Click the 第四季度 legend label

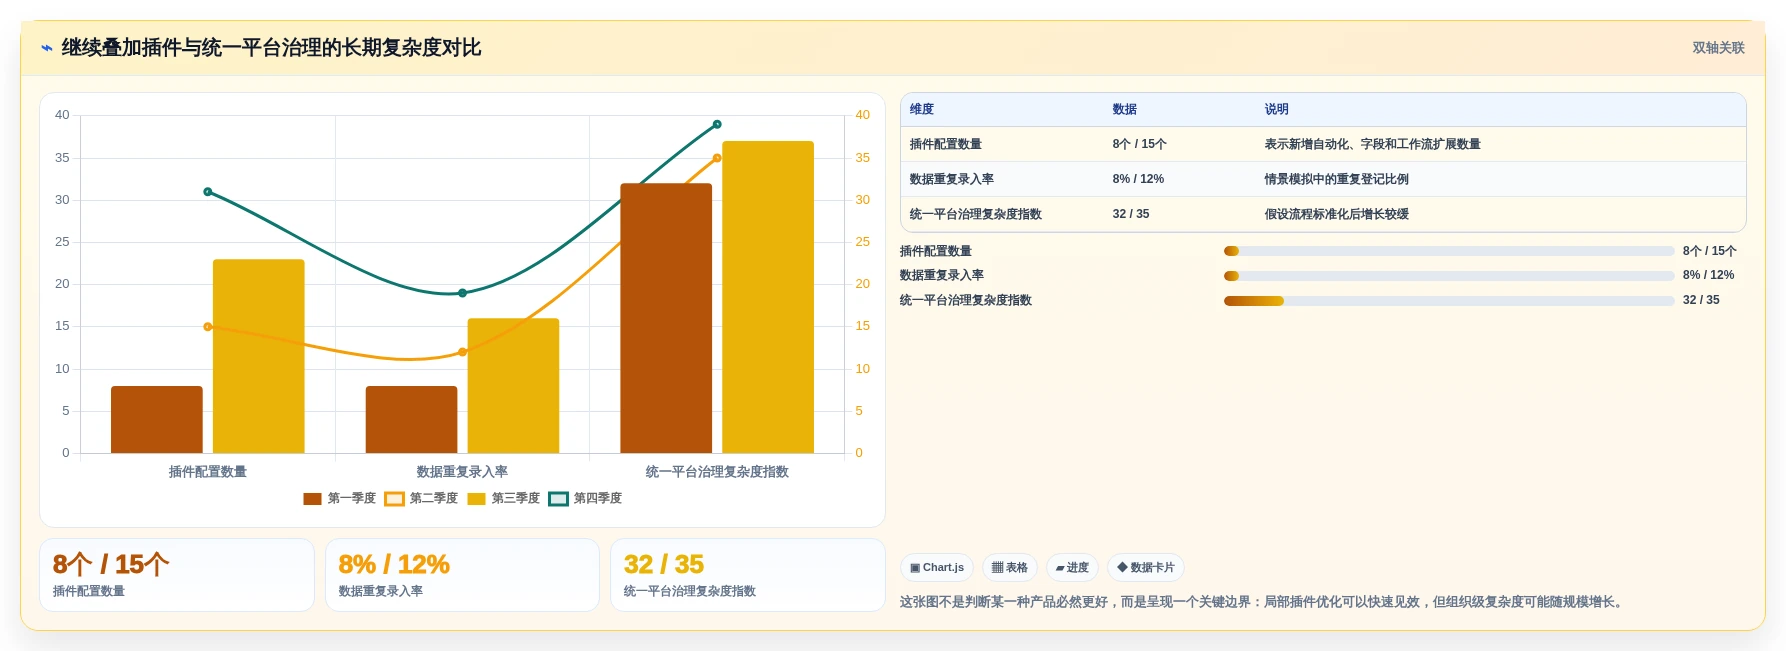pos(598,499)
